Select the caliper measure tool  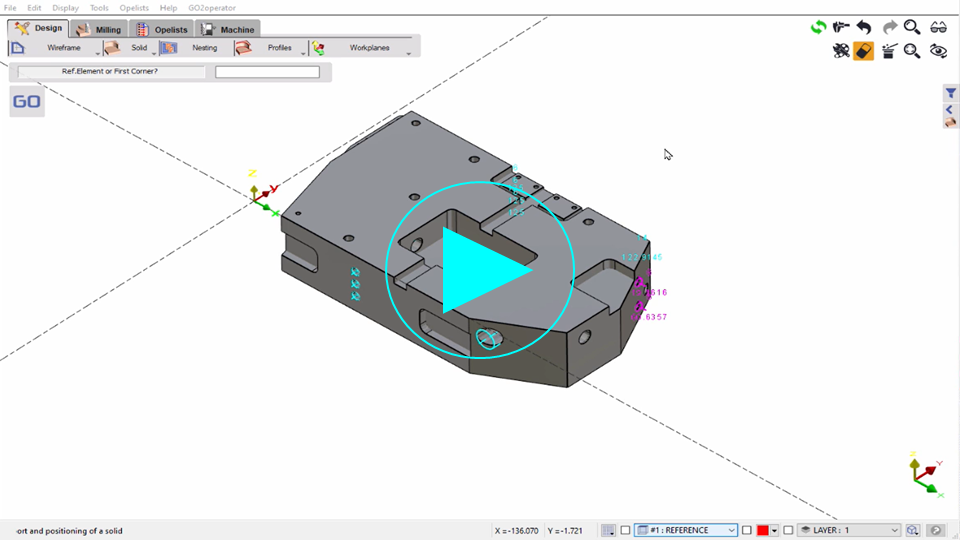pos(841,28)
